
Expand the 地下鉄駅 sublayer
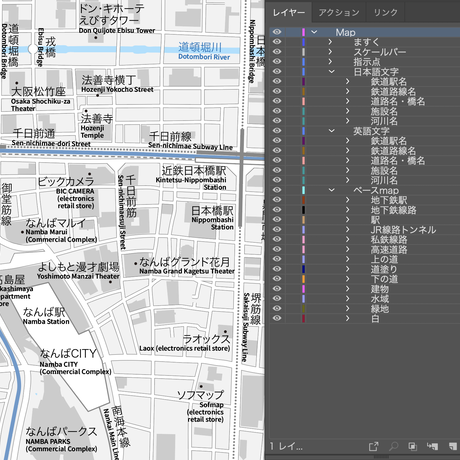tap(348, 200)
